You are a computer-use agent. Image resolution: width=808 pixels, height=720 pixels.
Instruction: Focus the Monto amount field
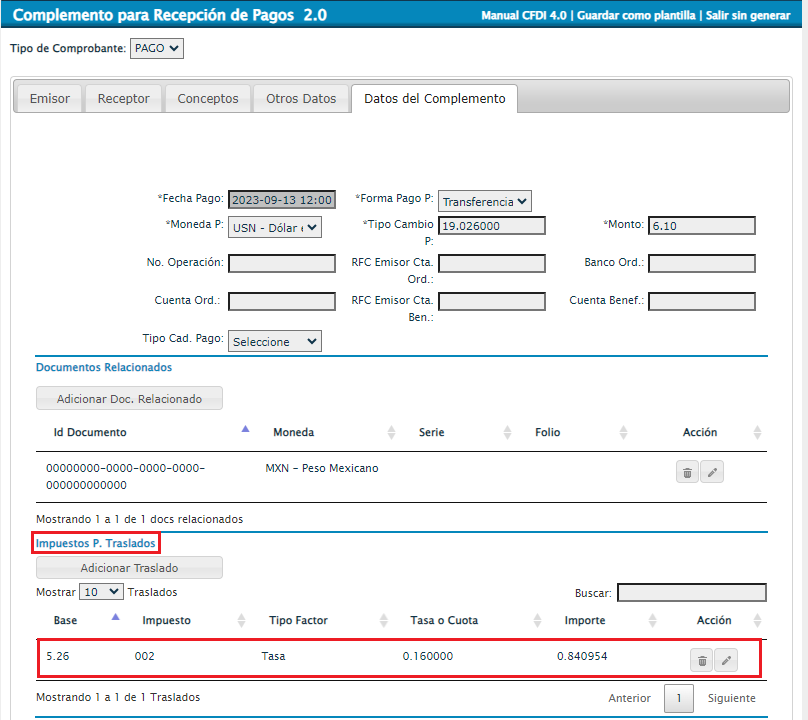coord(701,226)
